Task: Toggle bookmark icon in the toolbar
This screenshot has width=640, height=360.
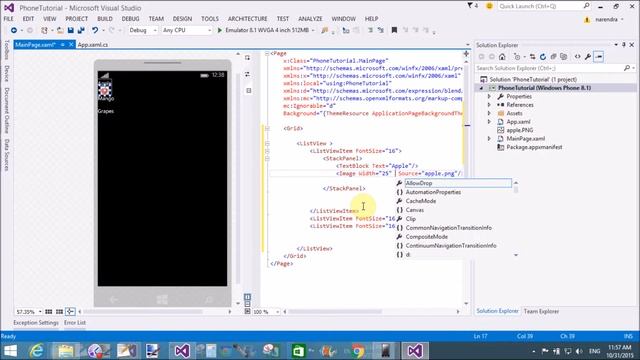Action: coord(394,30)
